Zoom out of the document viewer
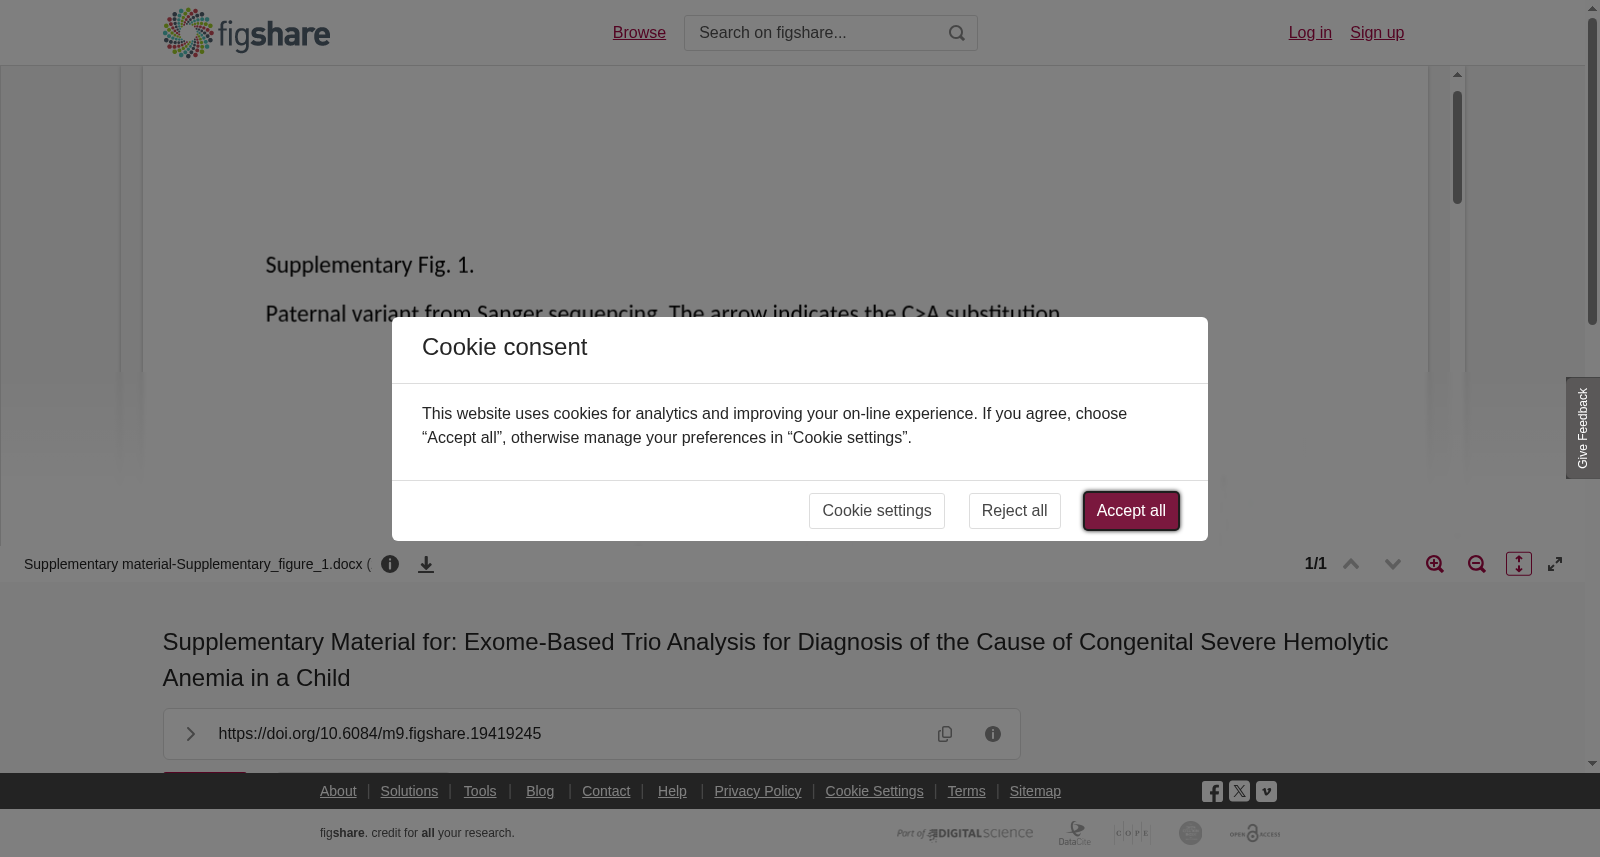Screen dimensions: 1600x857 point(1477,564)
